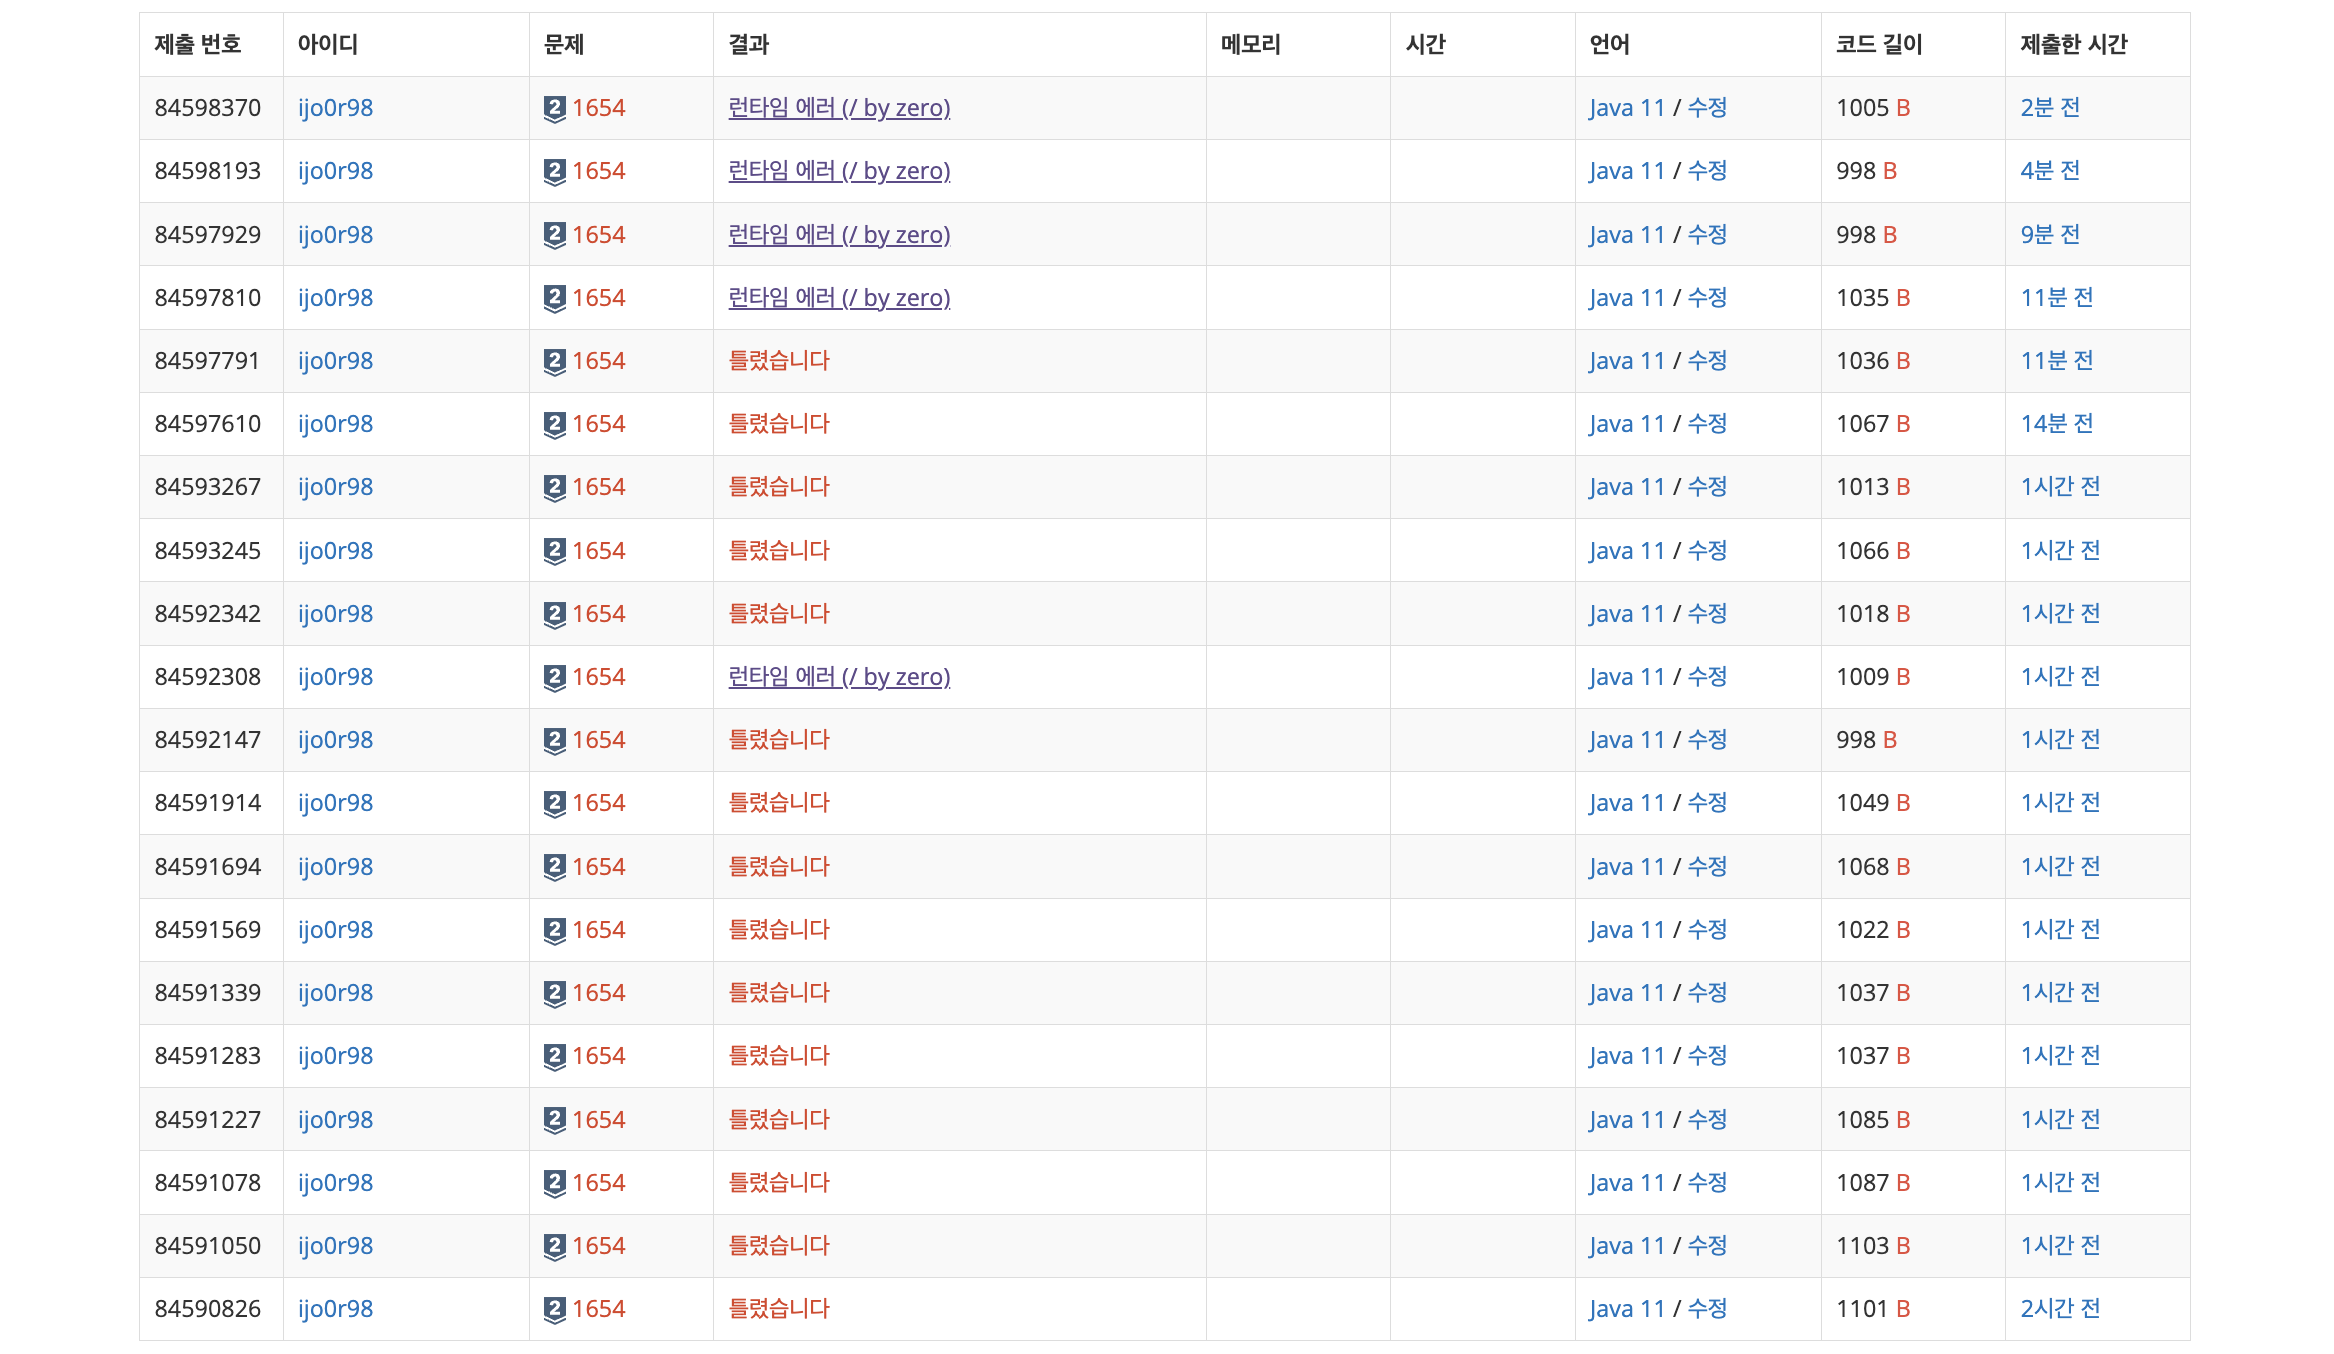Click 수정 edit link for submission 84597610
The width and height of the screenshot is (2334, 1354).
(1707, 424)
